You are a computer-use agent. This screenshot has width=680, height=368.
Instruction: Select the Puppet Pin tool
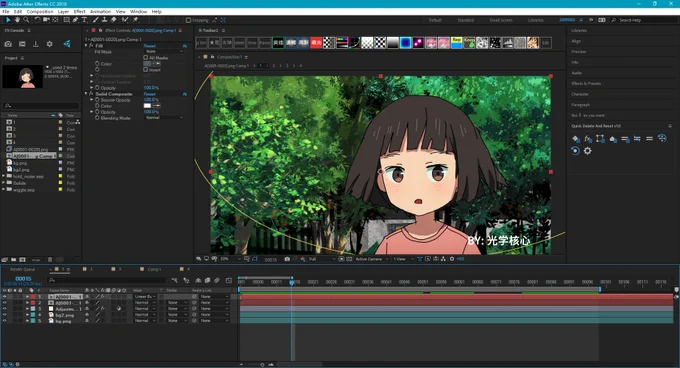pos(135,20)
